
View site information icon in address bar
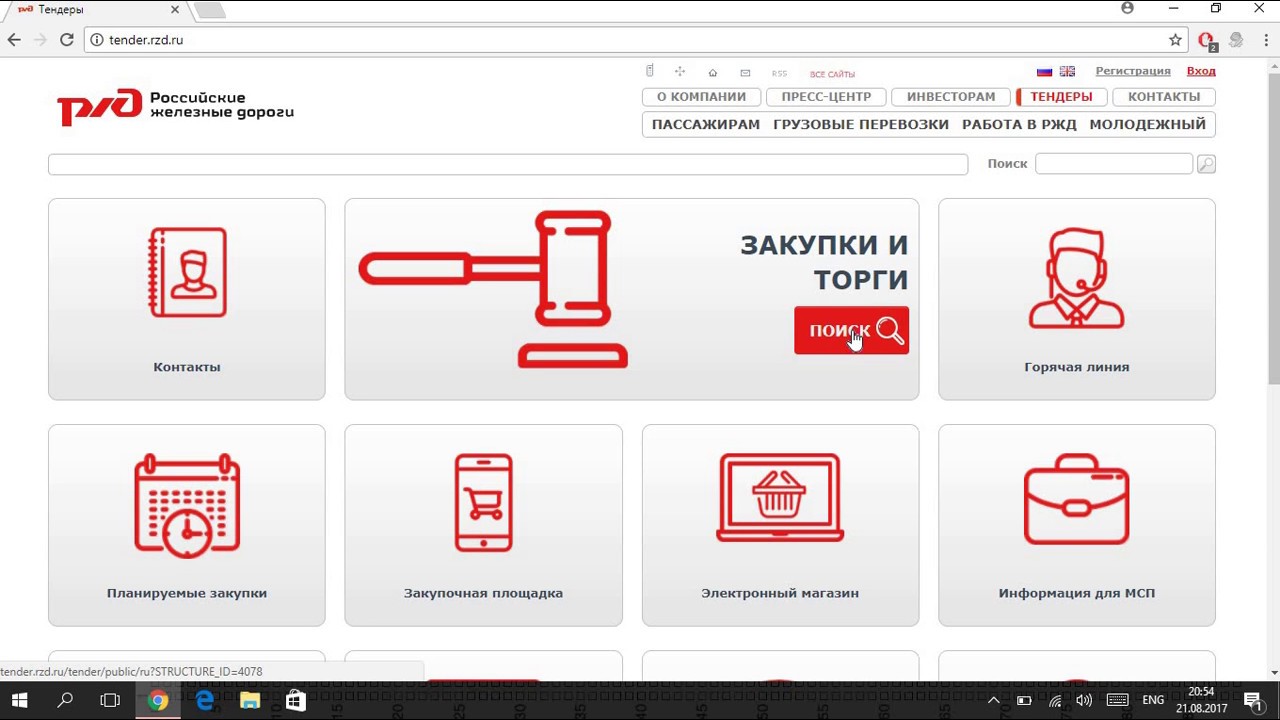point(96,40)
